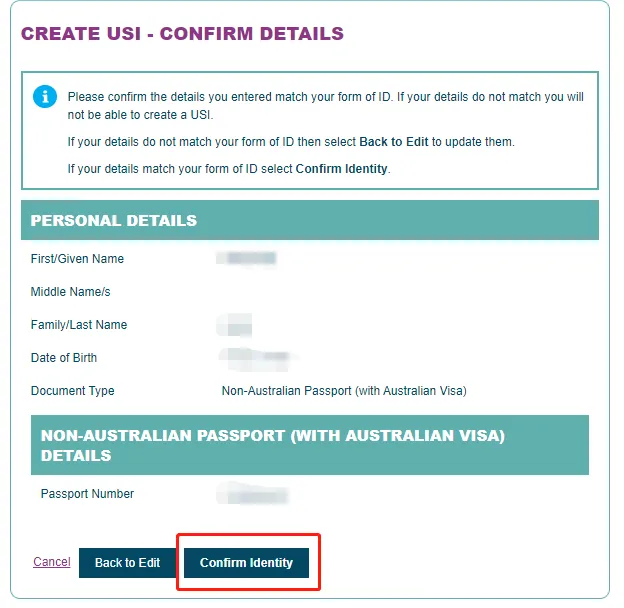Click the blue information icon
This screenshot has width=624, height=608.
pyautogui.click(x=45, y=96)
